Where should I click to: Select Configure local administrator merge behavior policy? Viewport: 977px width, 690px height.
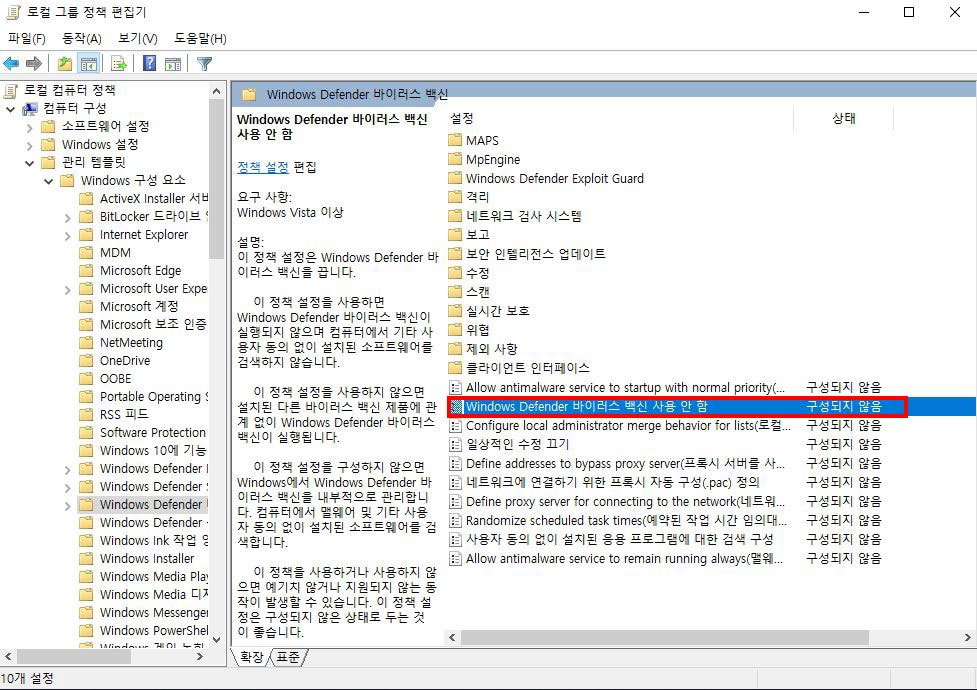click(x=664, y=425)
